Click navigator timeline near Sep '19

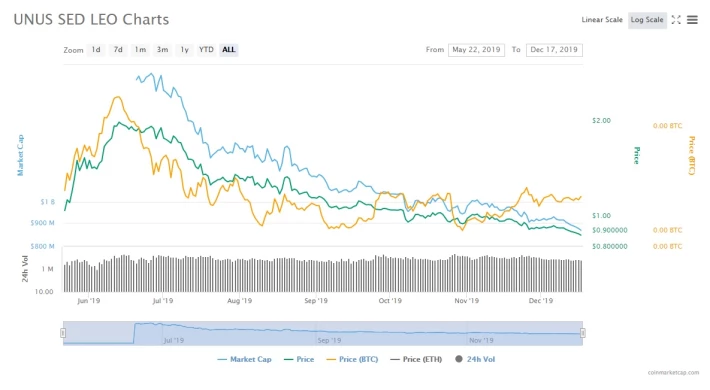(329, 340)
